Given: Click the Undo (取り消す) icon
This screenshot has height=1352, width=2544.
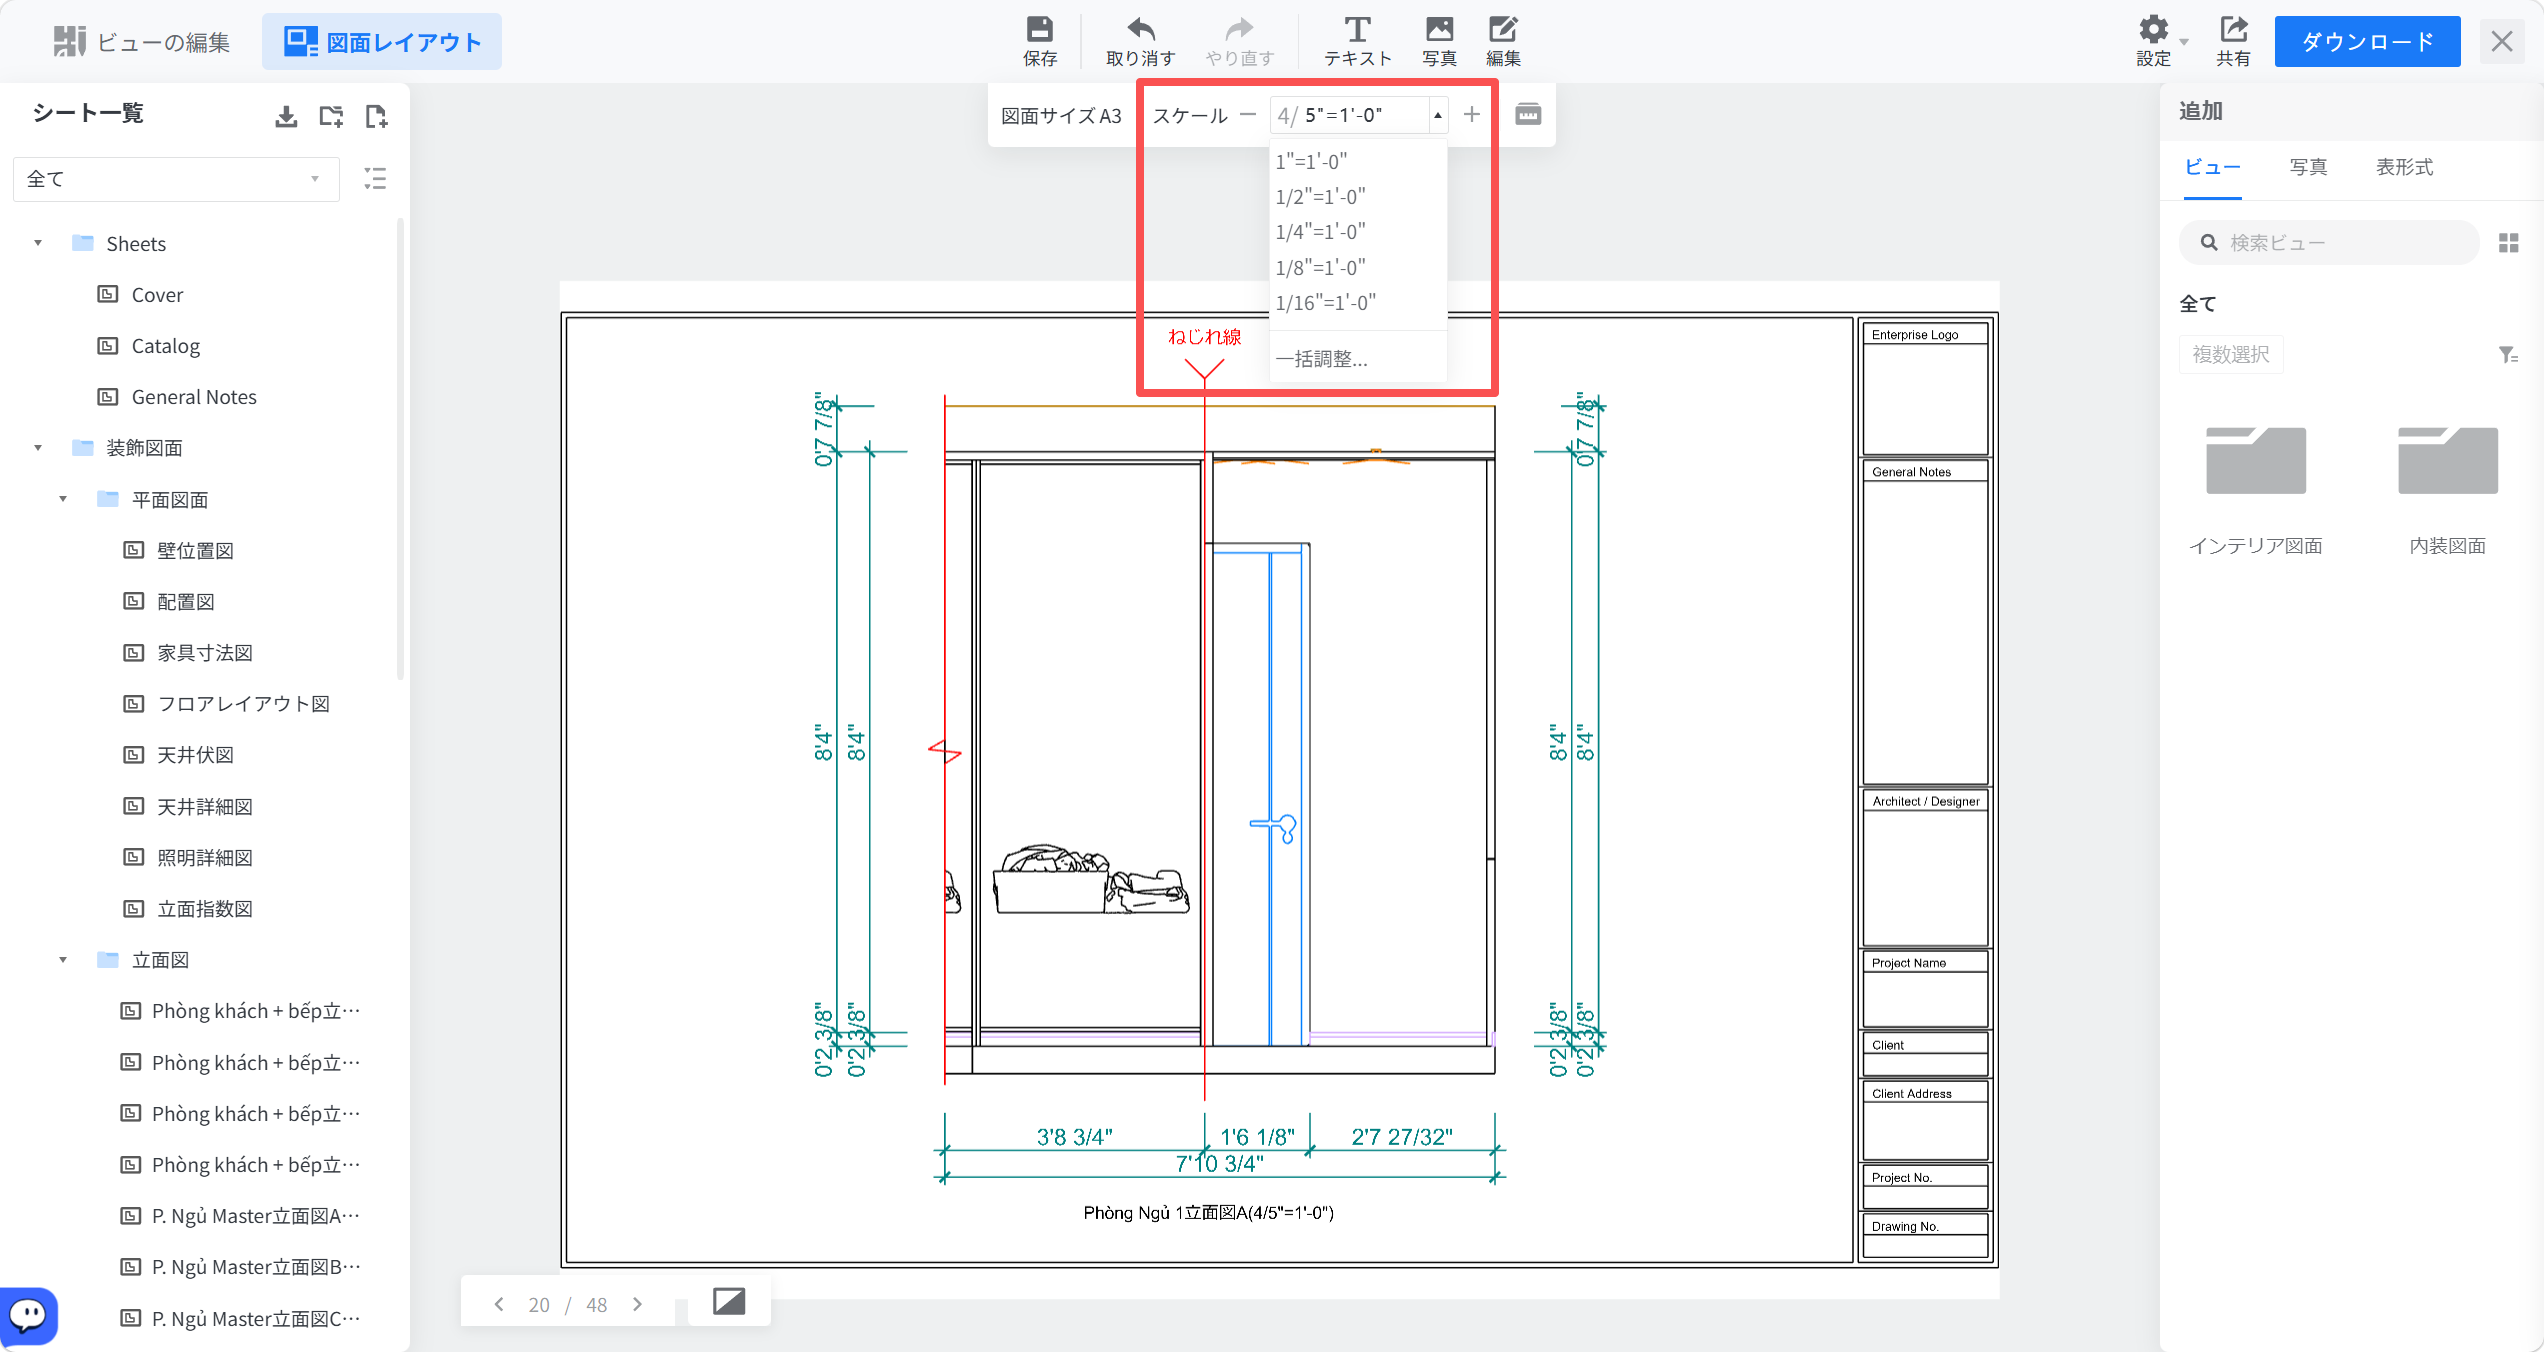Looking at the screenshot, I should click(x=1140, y=41).
